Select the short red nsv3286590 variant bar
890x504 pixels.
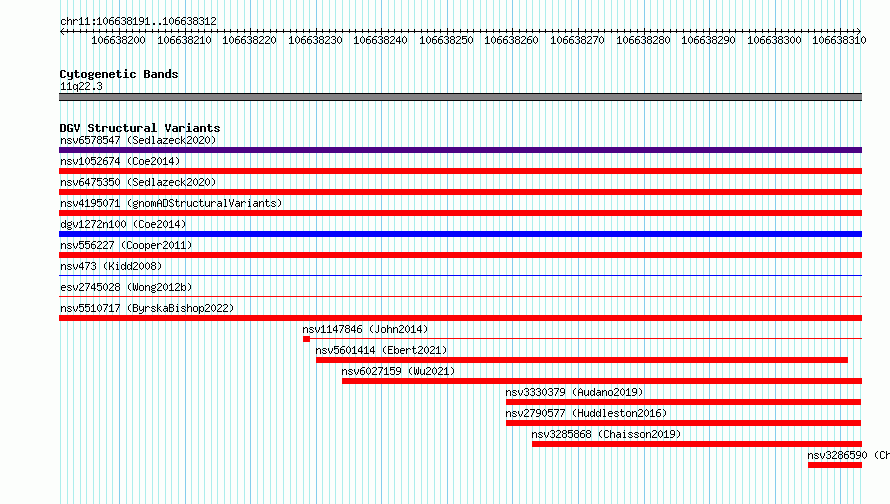(x=835, y=465)
